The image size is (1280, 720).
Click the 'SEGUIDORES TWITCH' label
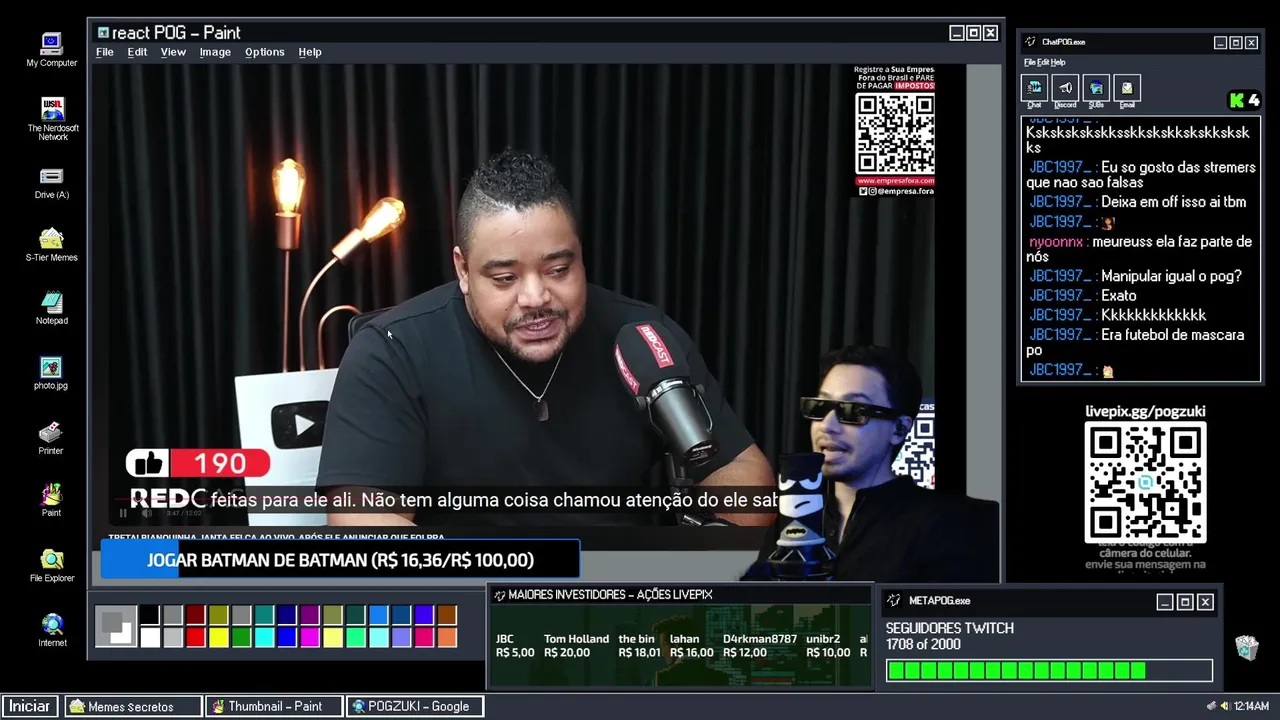(949, 628)
